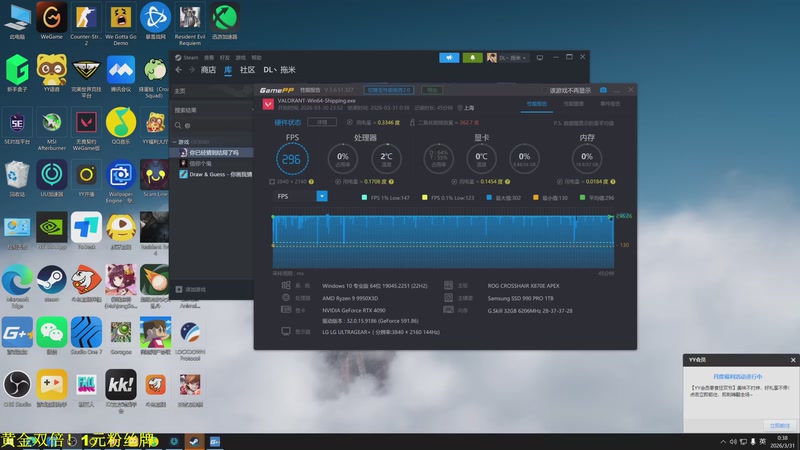
Task: Click Steam announcements megaphone button
Action: coord(449,58)
